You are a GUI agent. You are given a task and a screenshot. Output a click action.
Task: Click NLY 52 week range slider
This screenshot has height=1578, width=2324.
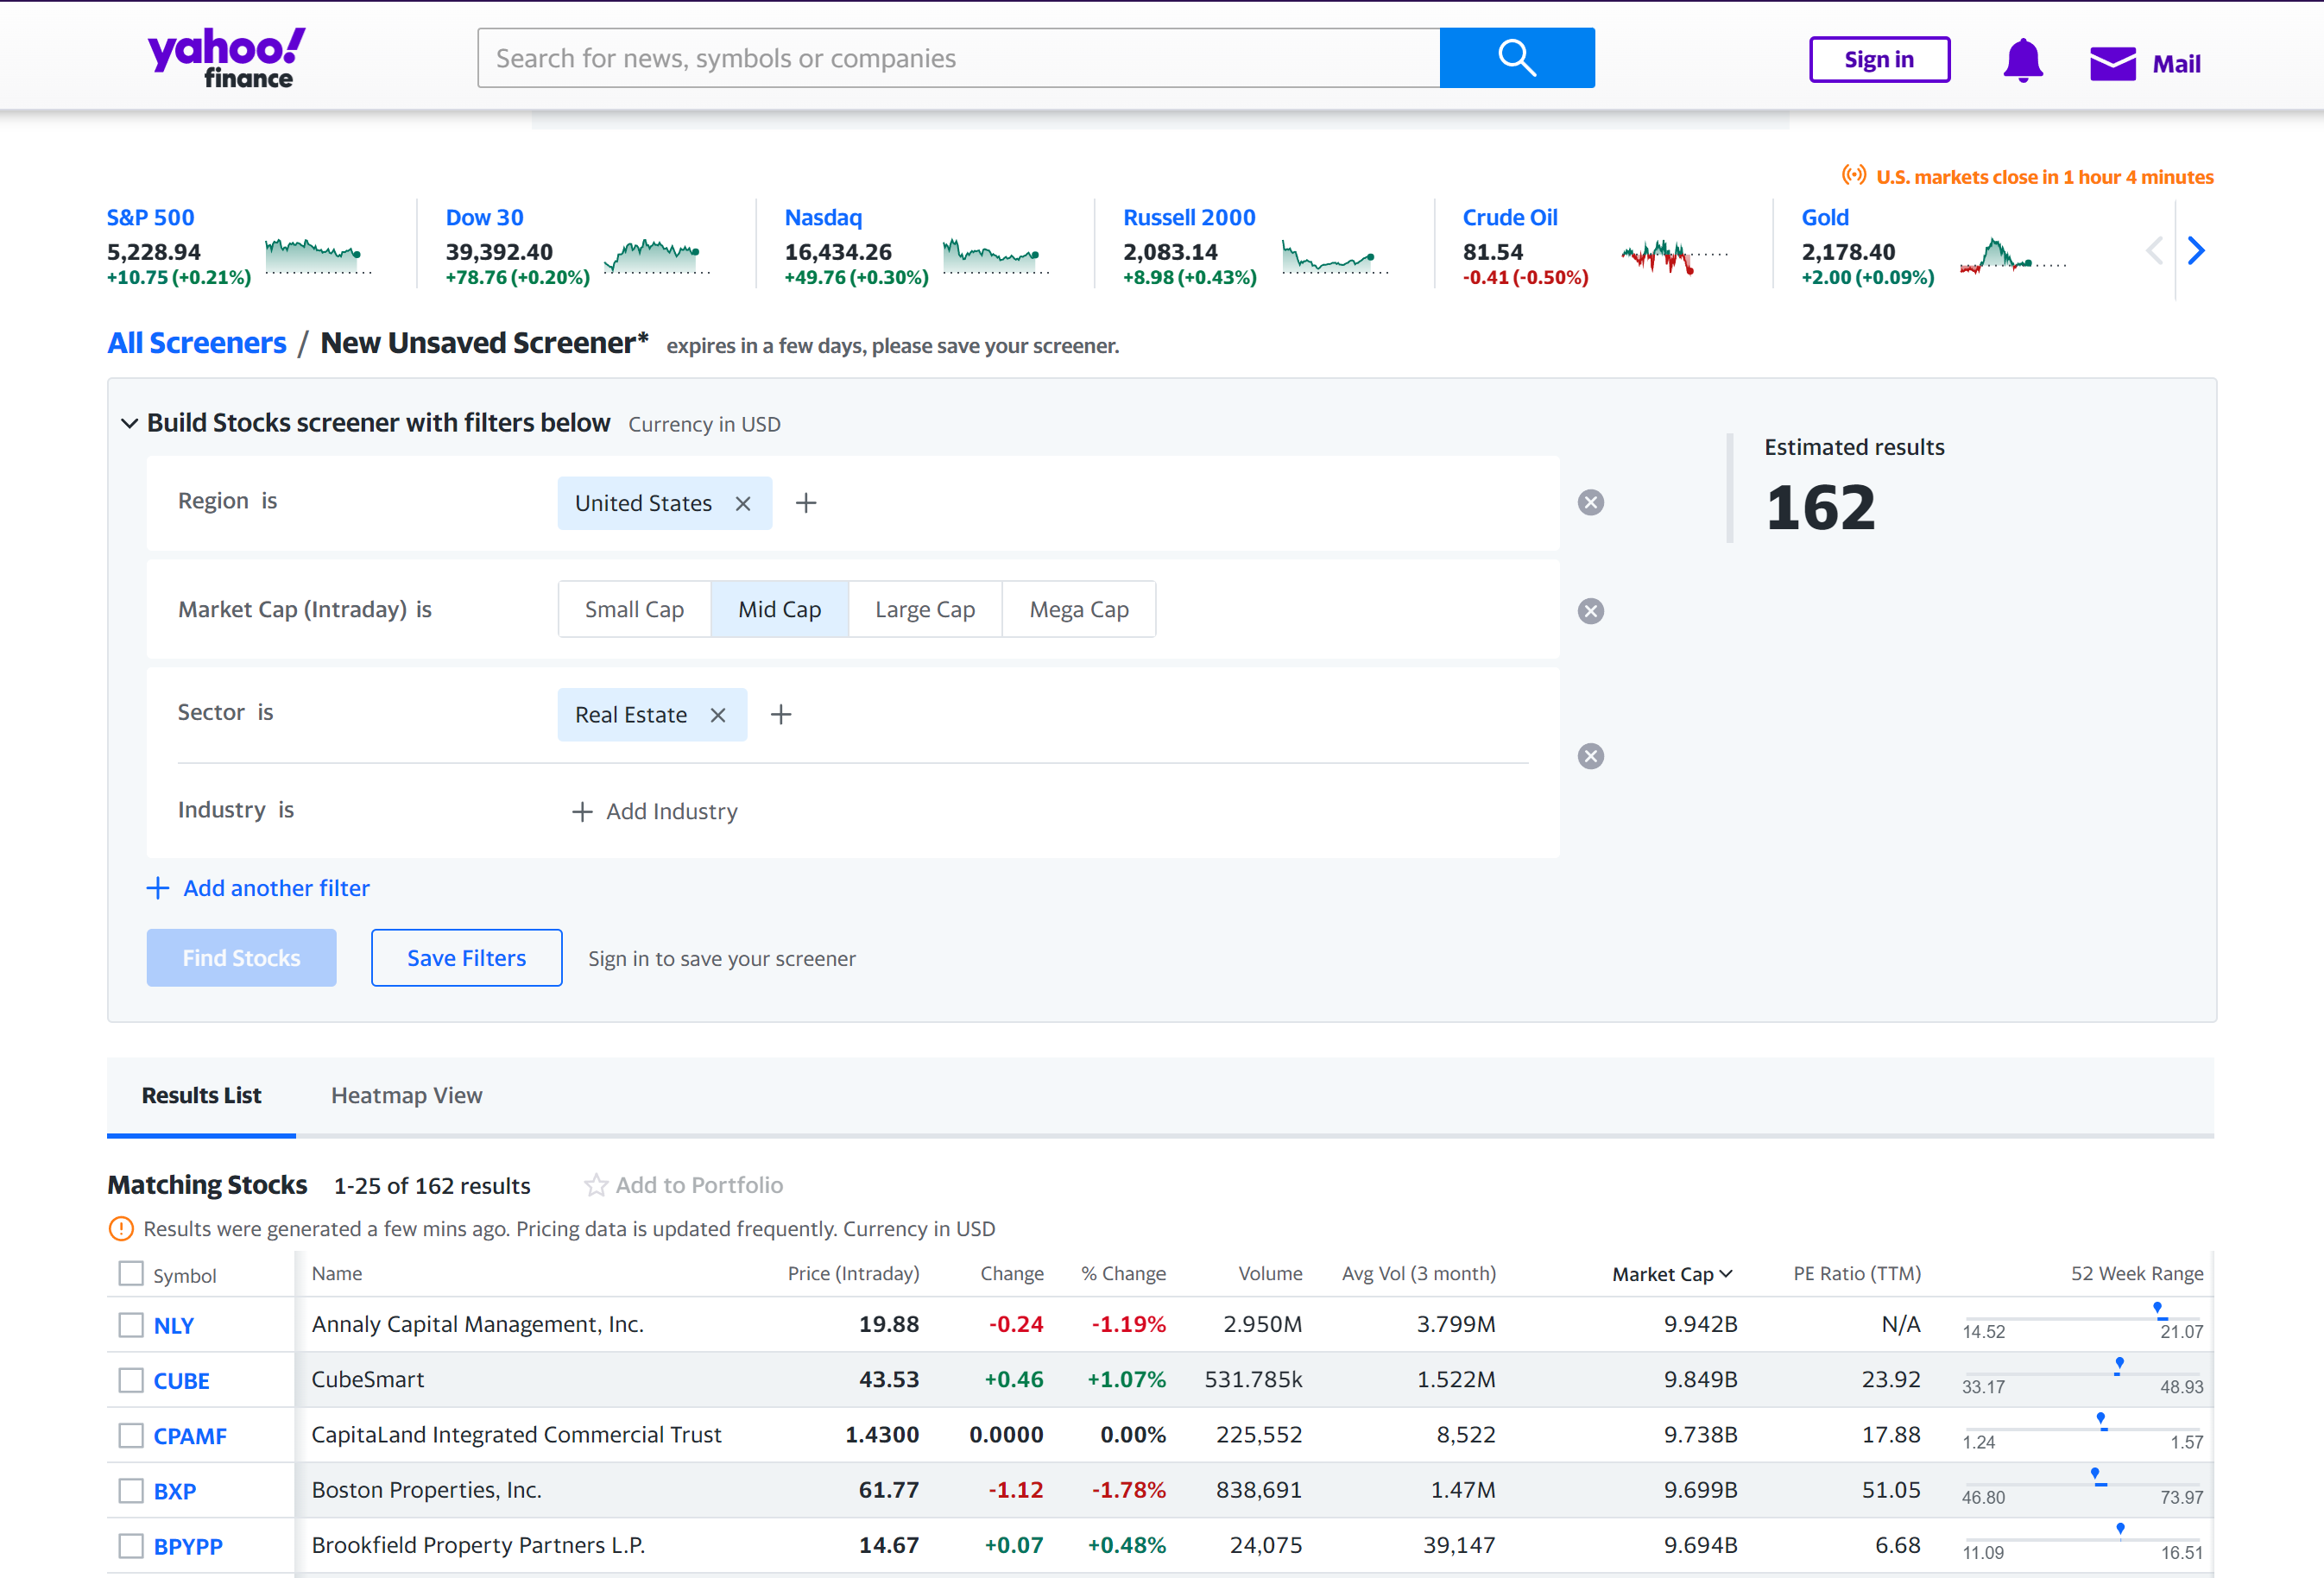click(2082, 1320)
